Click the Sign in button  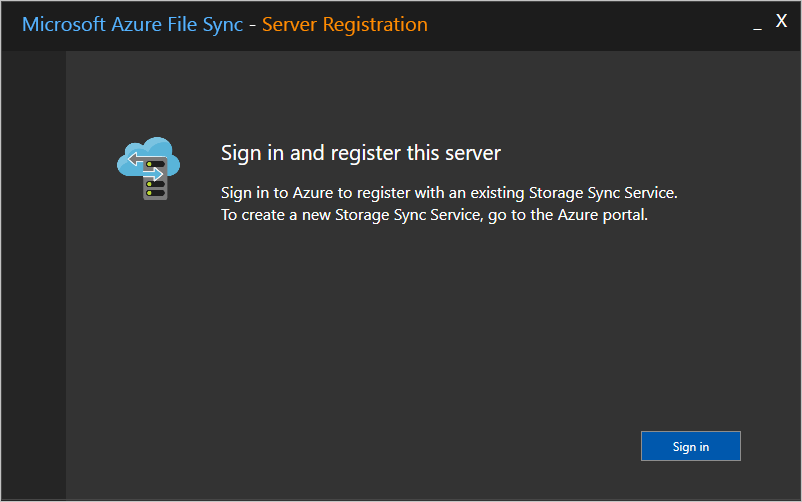[x=690, y=446]
